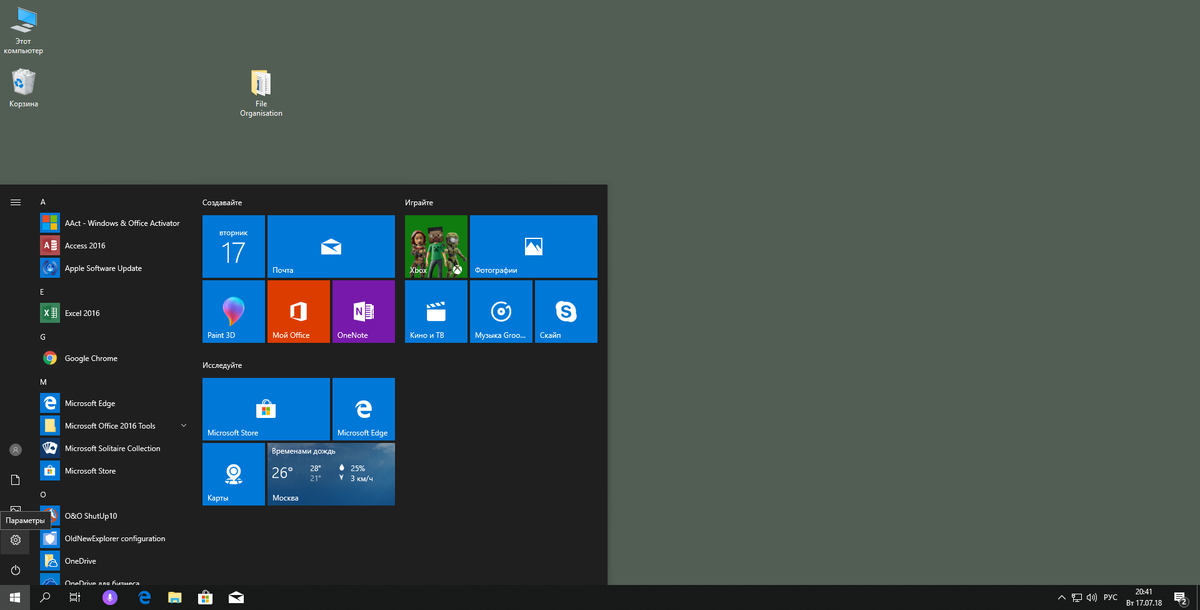Image resolution: width=1200 pixels, height=610 pixels.
Task: Open the calendar tile showing вторник 17
Action: tap(233, 246)
